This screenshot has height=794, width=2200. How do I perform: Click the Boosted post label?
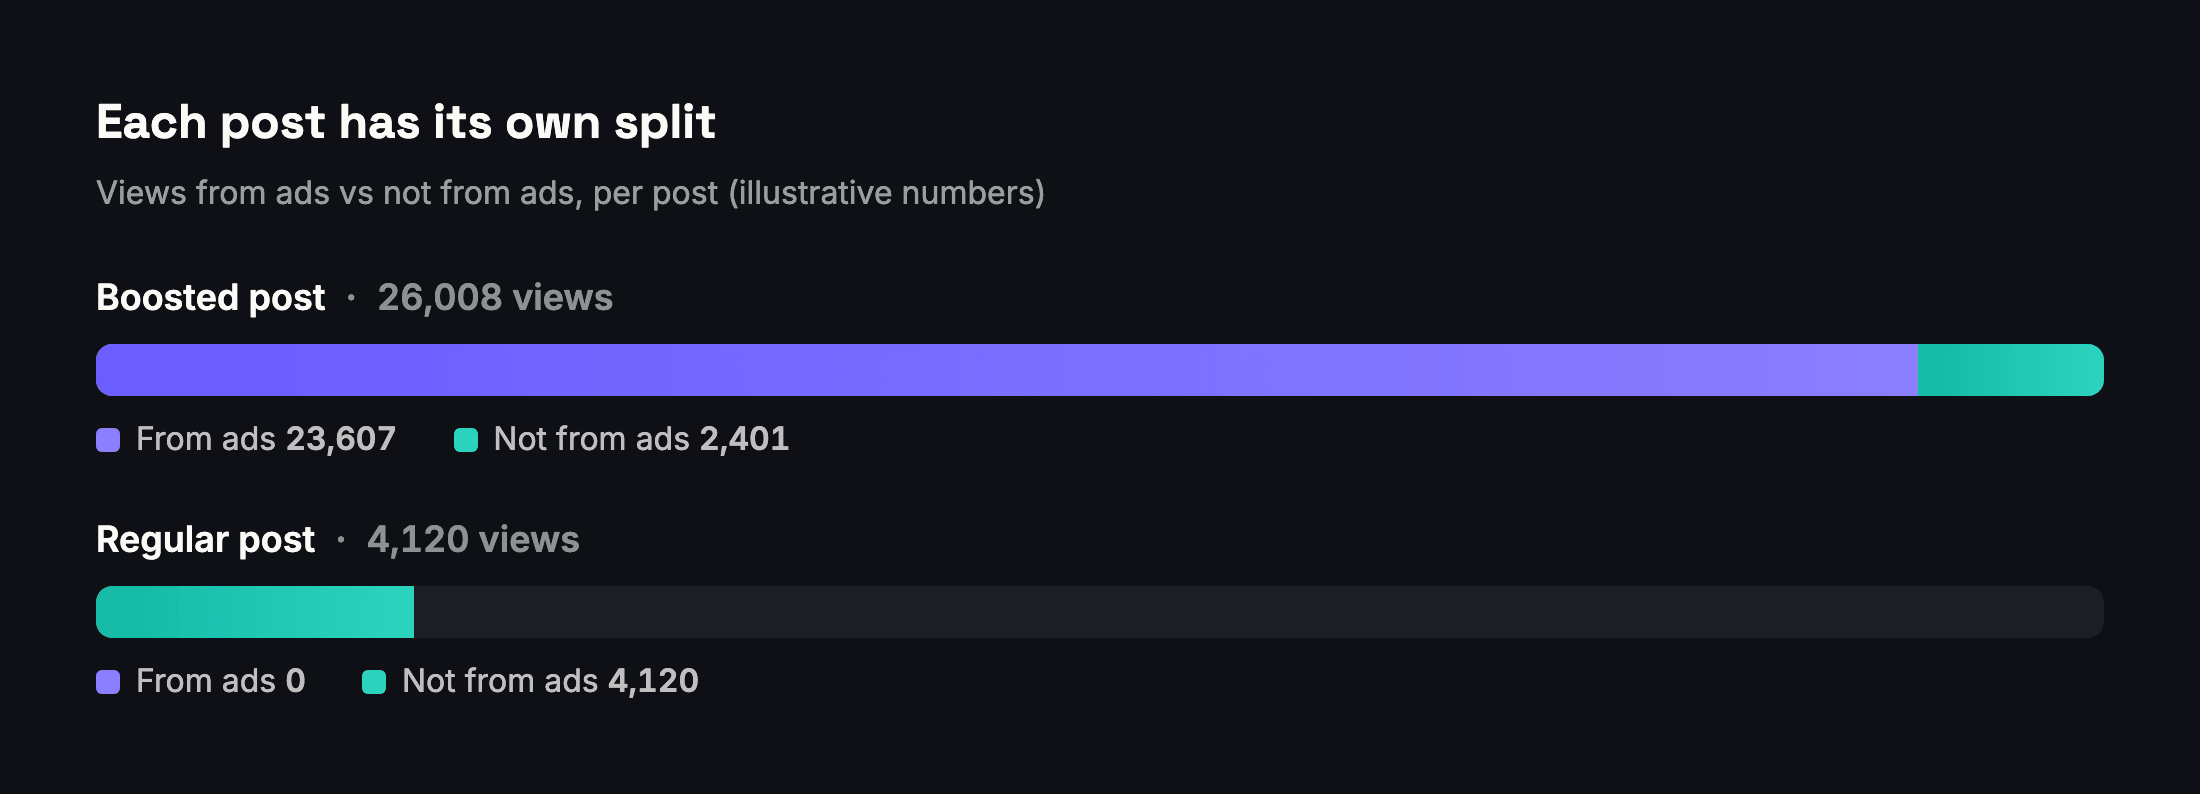point(211,298)
